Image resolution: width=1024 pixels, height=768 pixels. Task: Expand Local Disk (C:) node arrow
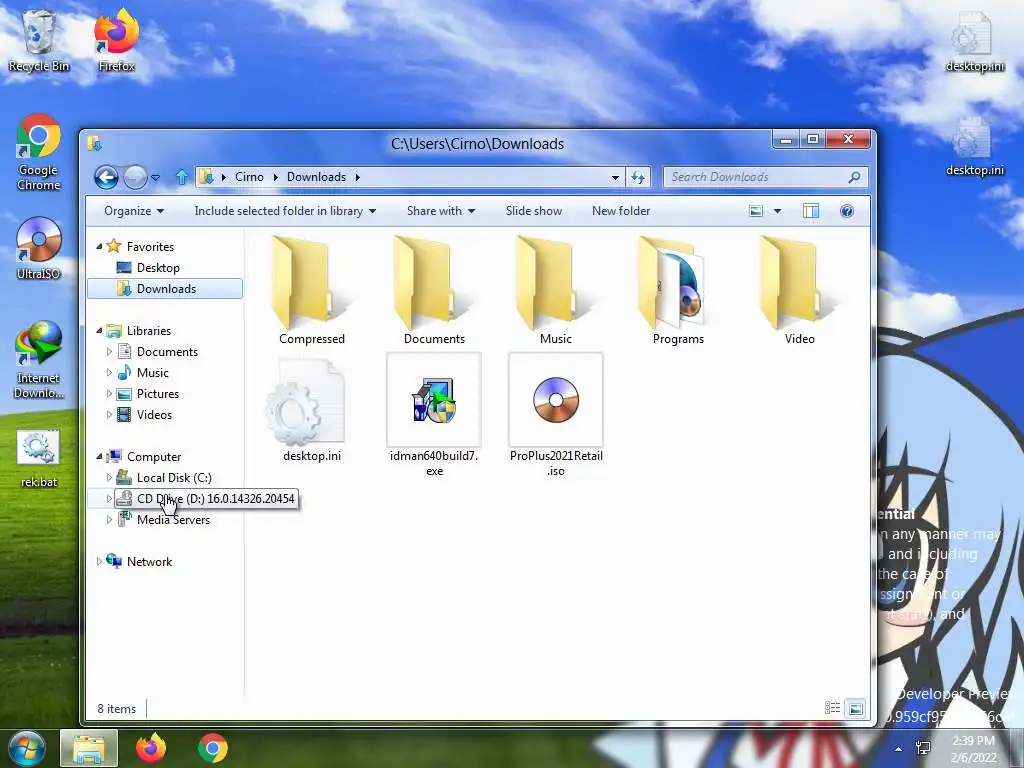click(x=109, y=477)
